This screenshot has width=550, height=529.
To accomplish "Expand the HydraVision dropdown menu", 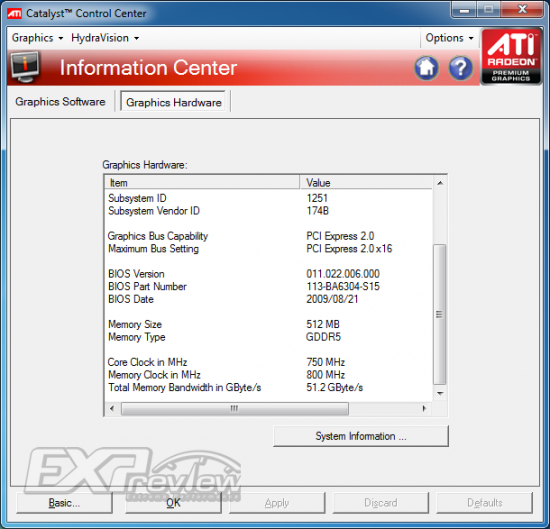I will click(105, 38).
